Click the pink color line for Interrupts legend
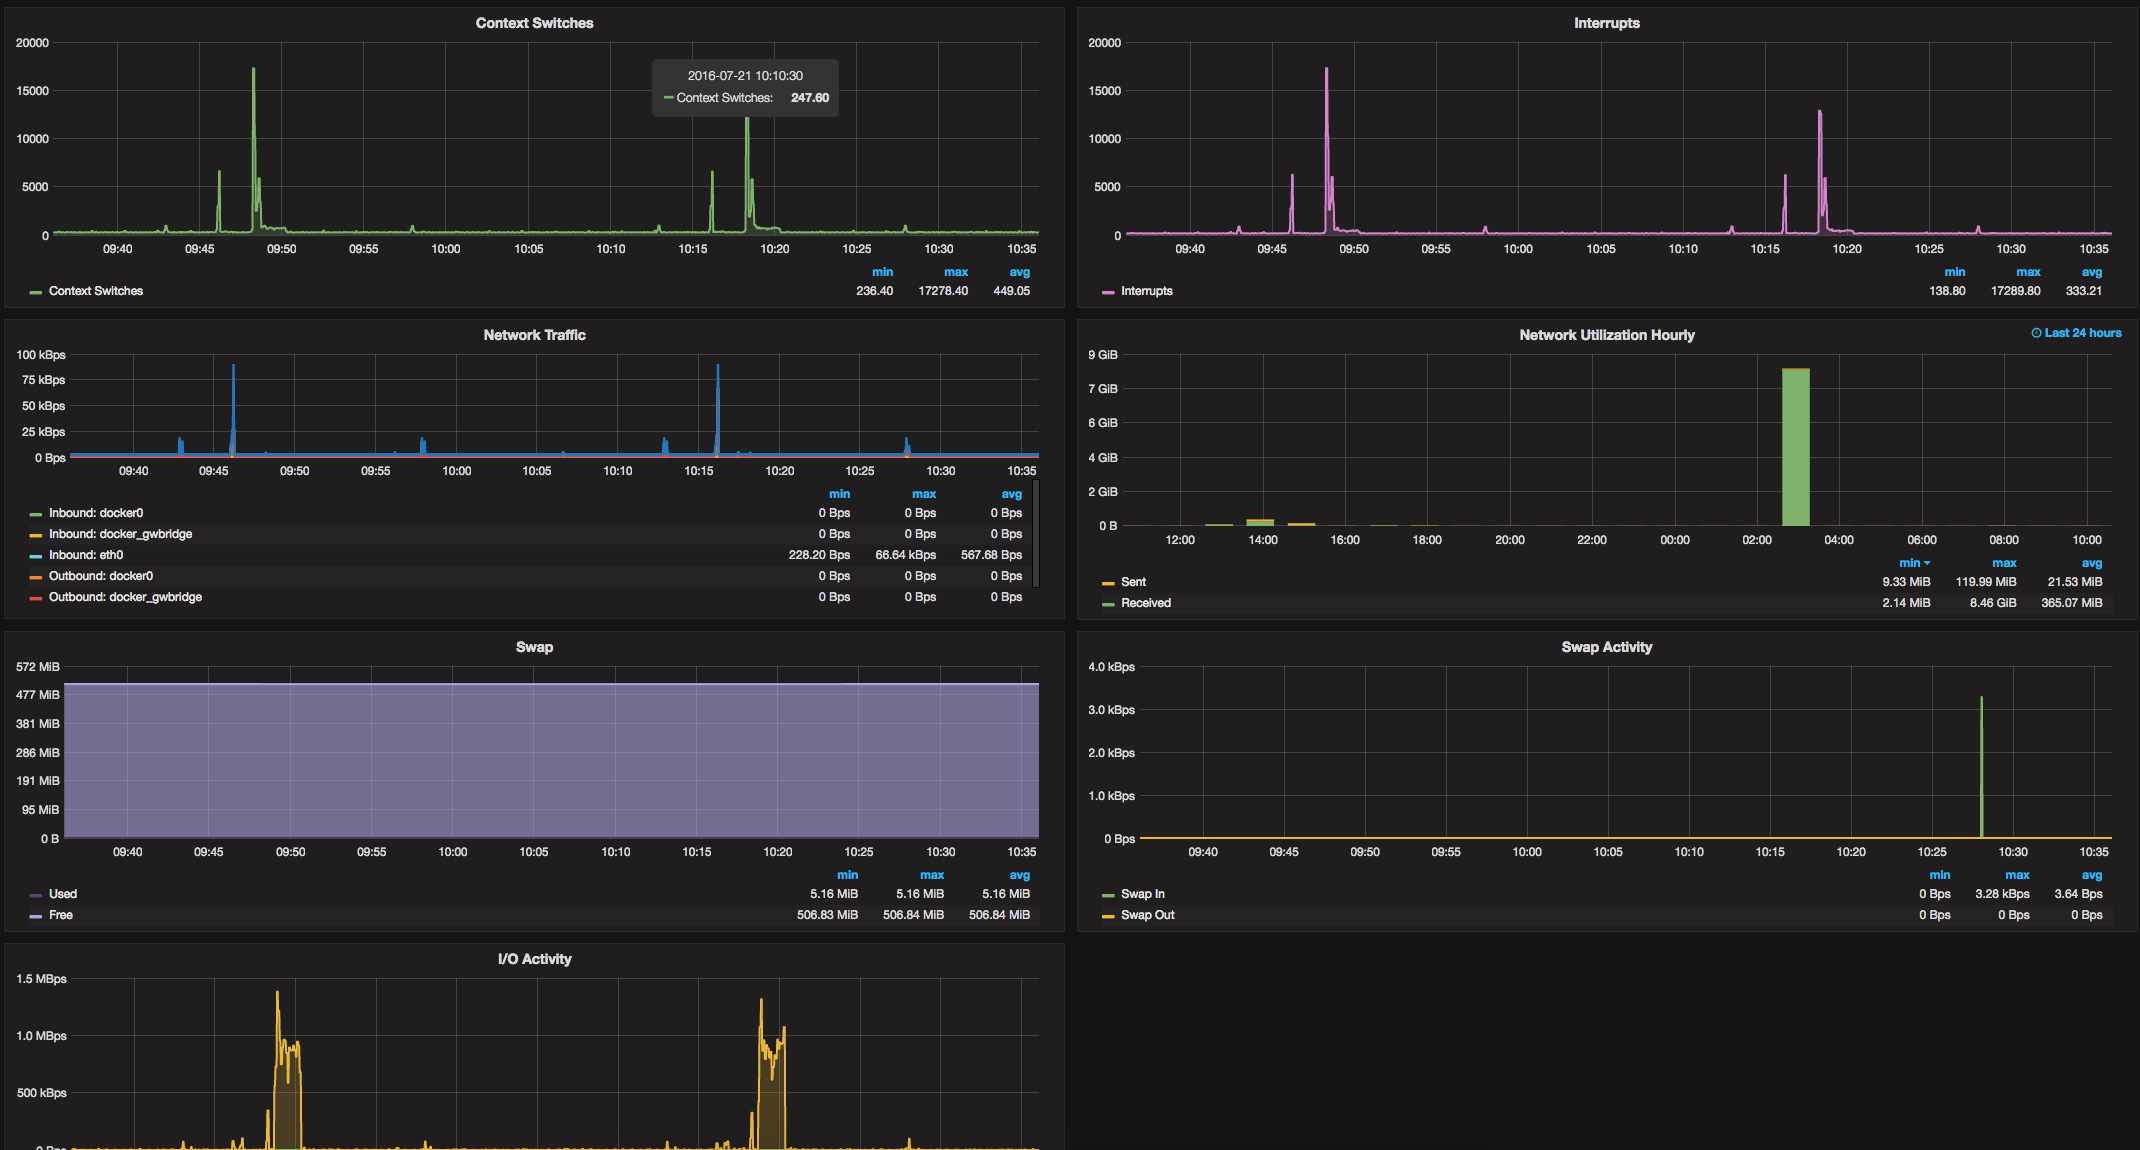The height and width of the screenshot is (1150, 2140). pyautogui.click(x=1108, y=292)
